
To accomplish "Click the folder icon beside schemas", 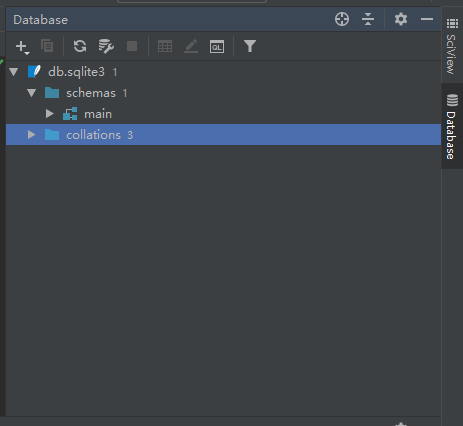I will point(52,93).
